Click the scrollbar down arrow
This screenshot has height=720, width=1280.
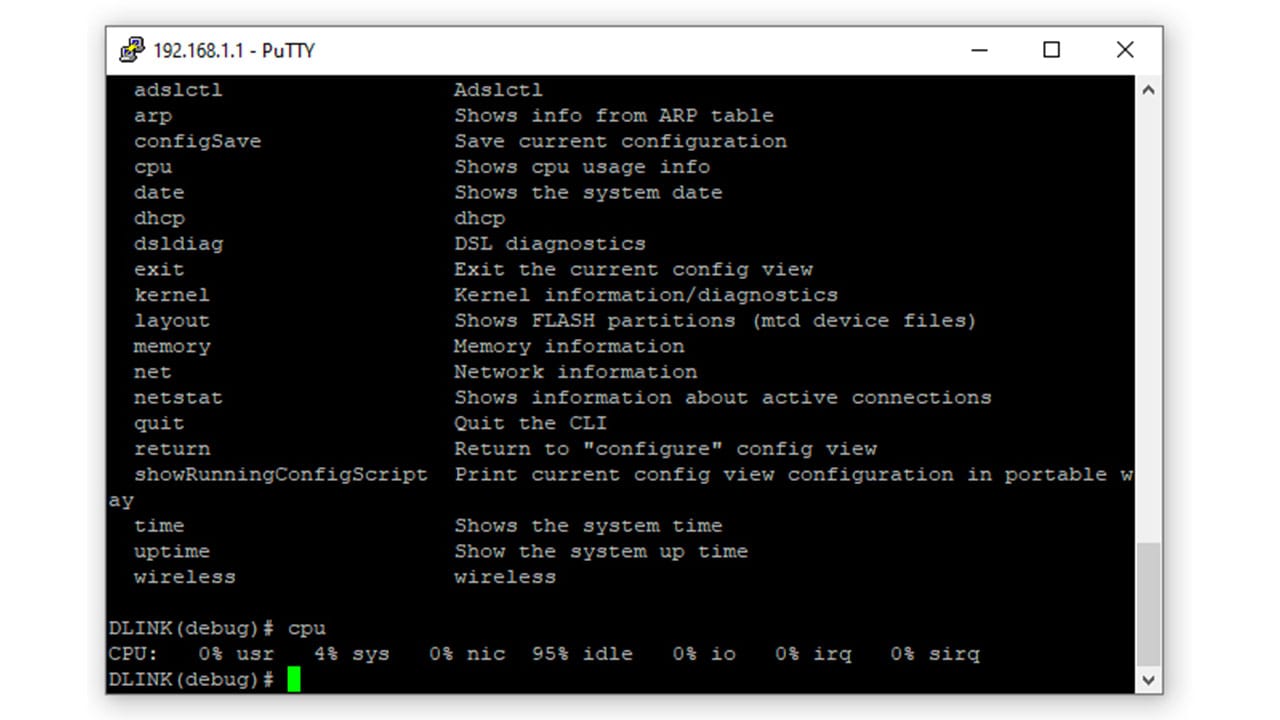(x=1149, y=680)
